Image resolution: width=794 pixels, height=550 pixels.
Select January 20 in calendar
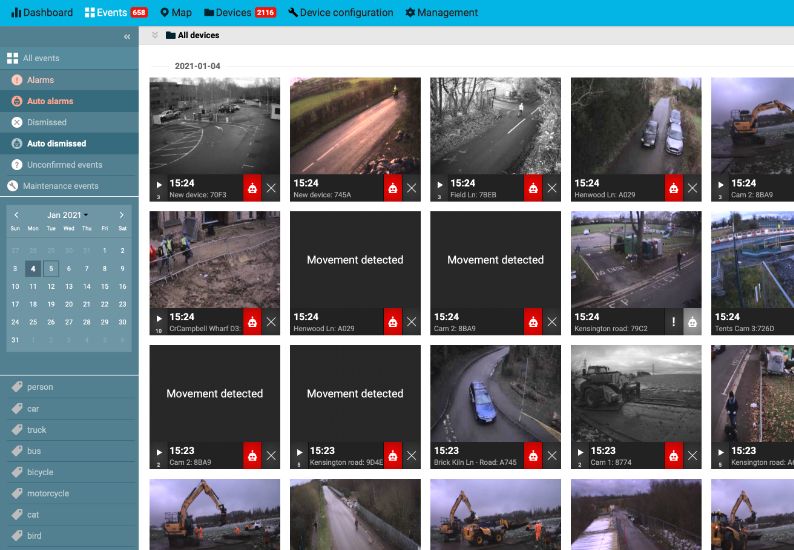coord(69,304)
